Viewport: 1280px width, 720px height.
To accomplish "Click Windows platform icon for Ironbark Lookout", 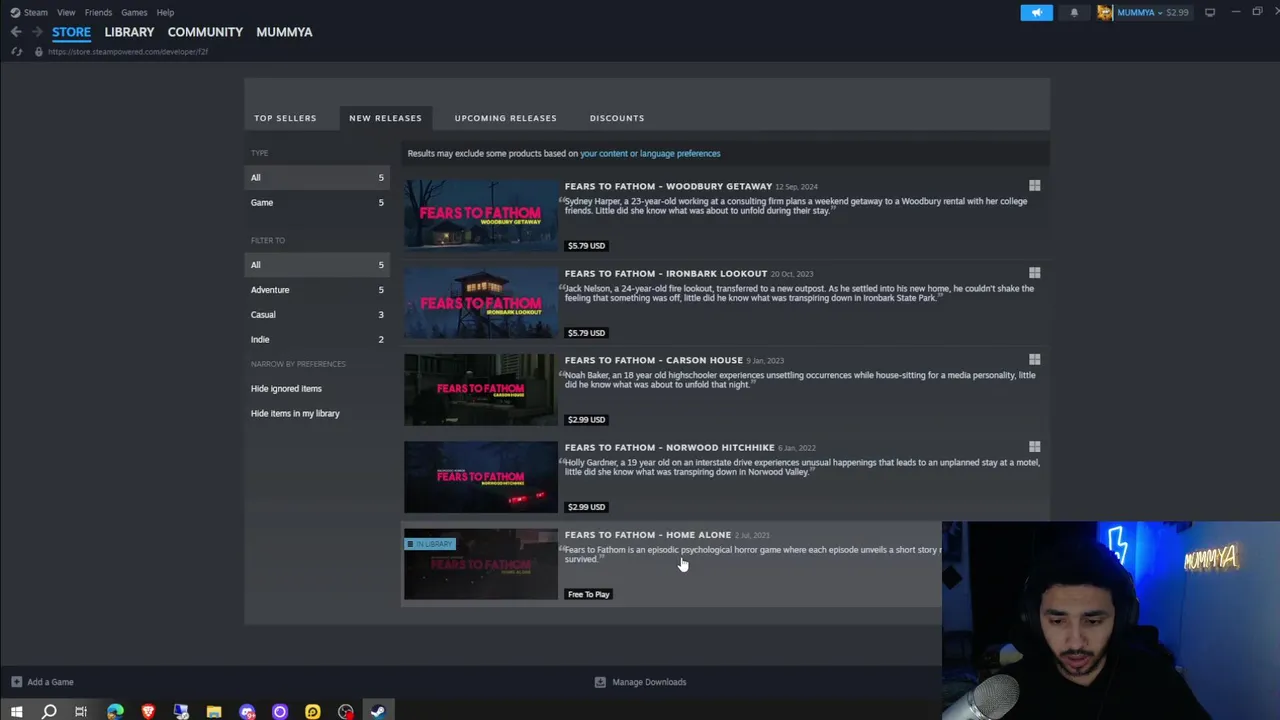I will point(1034,273).
